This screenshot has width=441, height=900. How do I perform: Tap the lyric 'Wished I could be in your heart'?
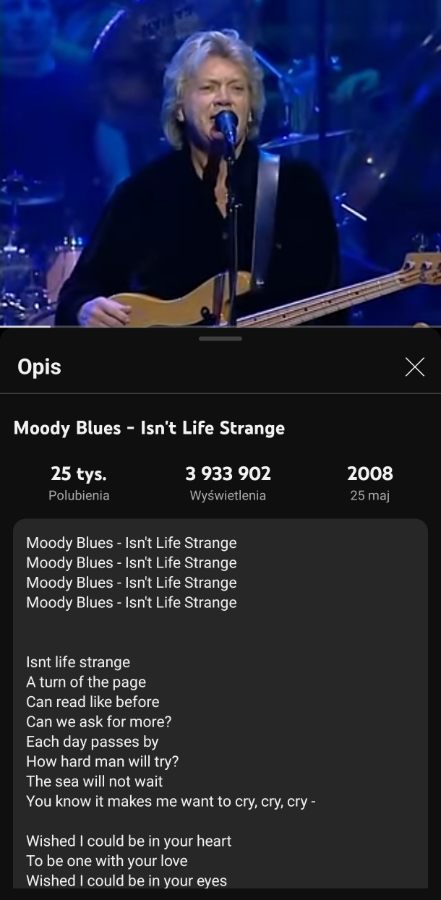pyautogui.click(x=129, y=841)
